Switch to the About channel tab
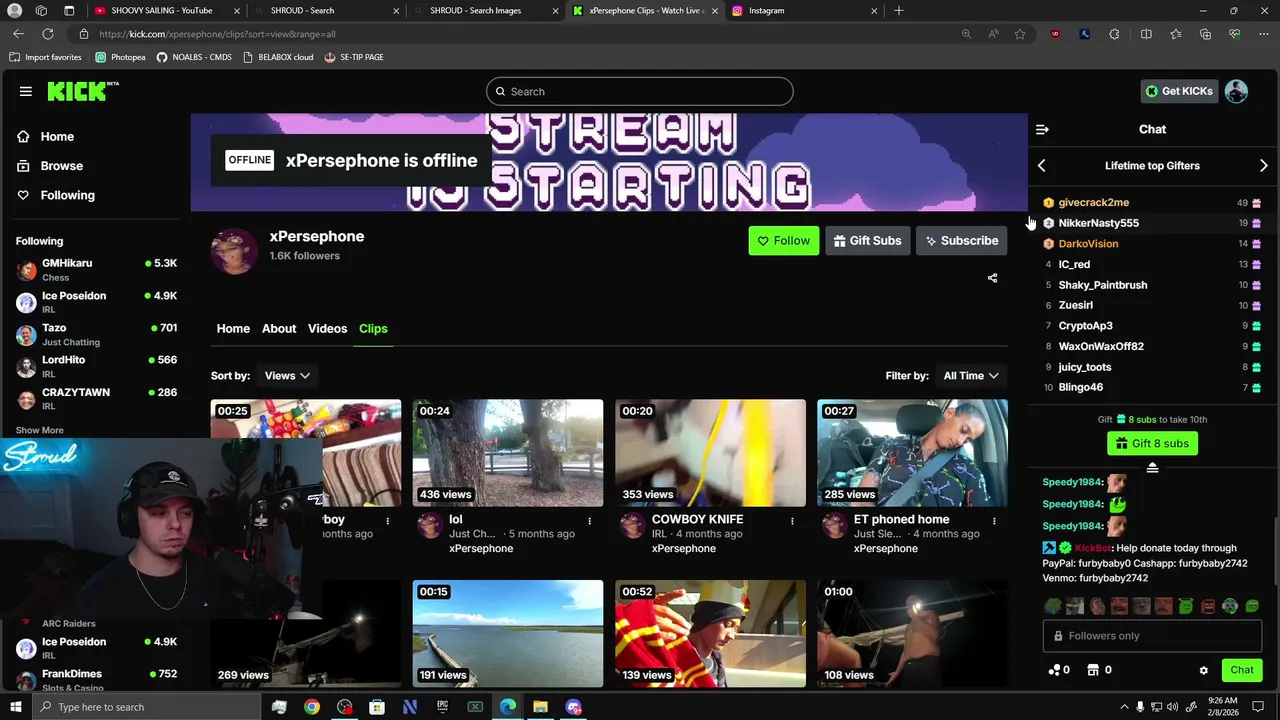1280x720 pixels. 279,329
